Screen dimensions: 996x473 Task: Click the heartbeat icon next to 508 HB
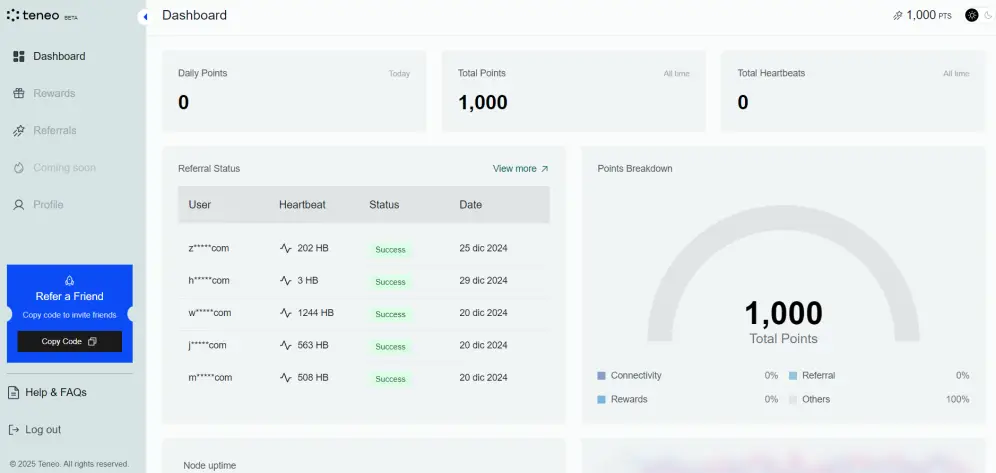click(286, 378)
